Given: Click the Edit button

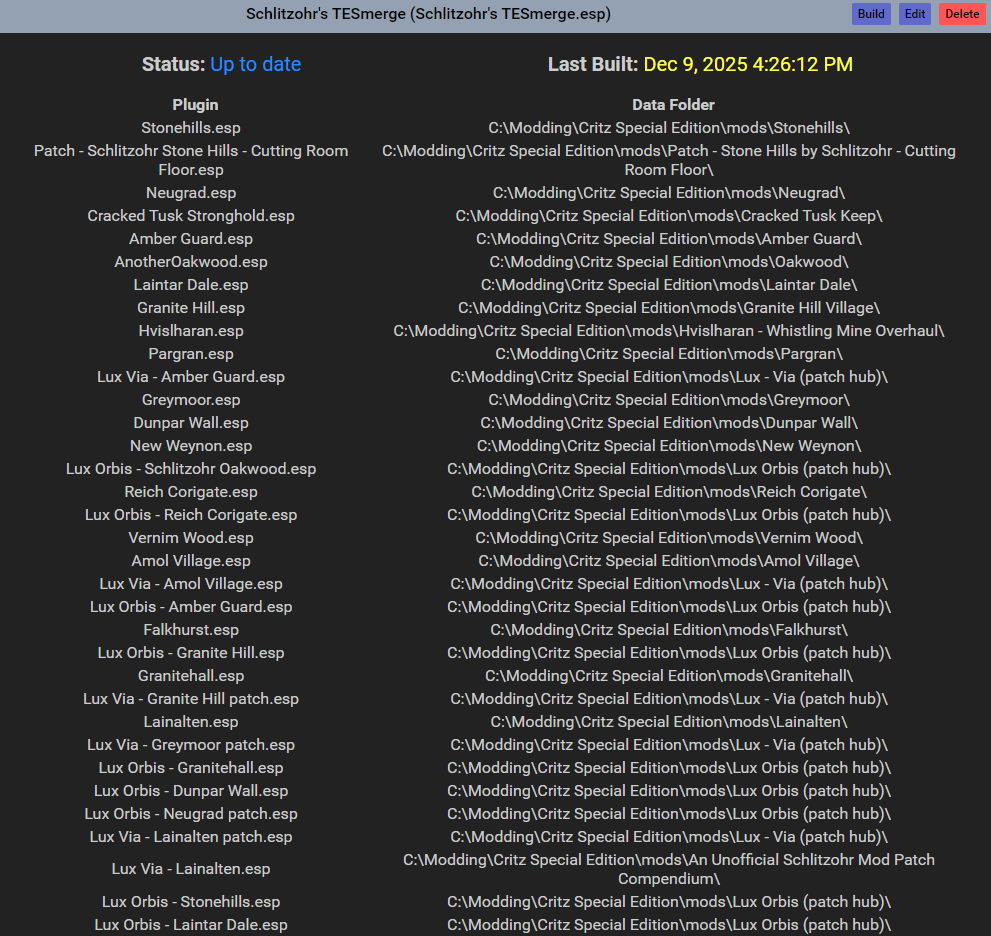Looking at the screenshot, I should click(x=915, y=14).
